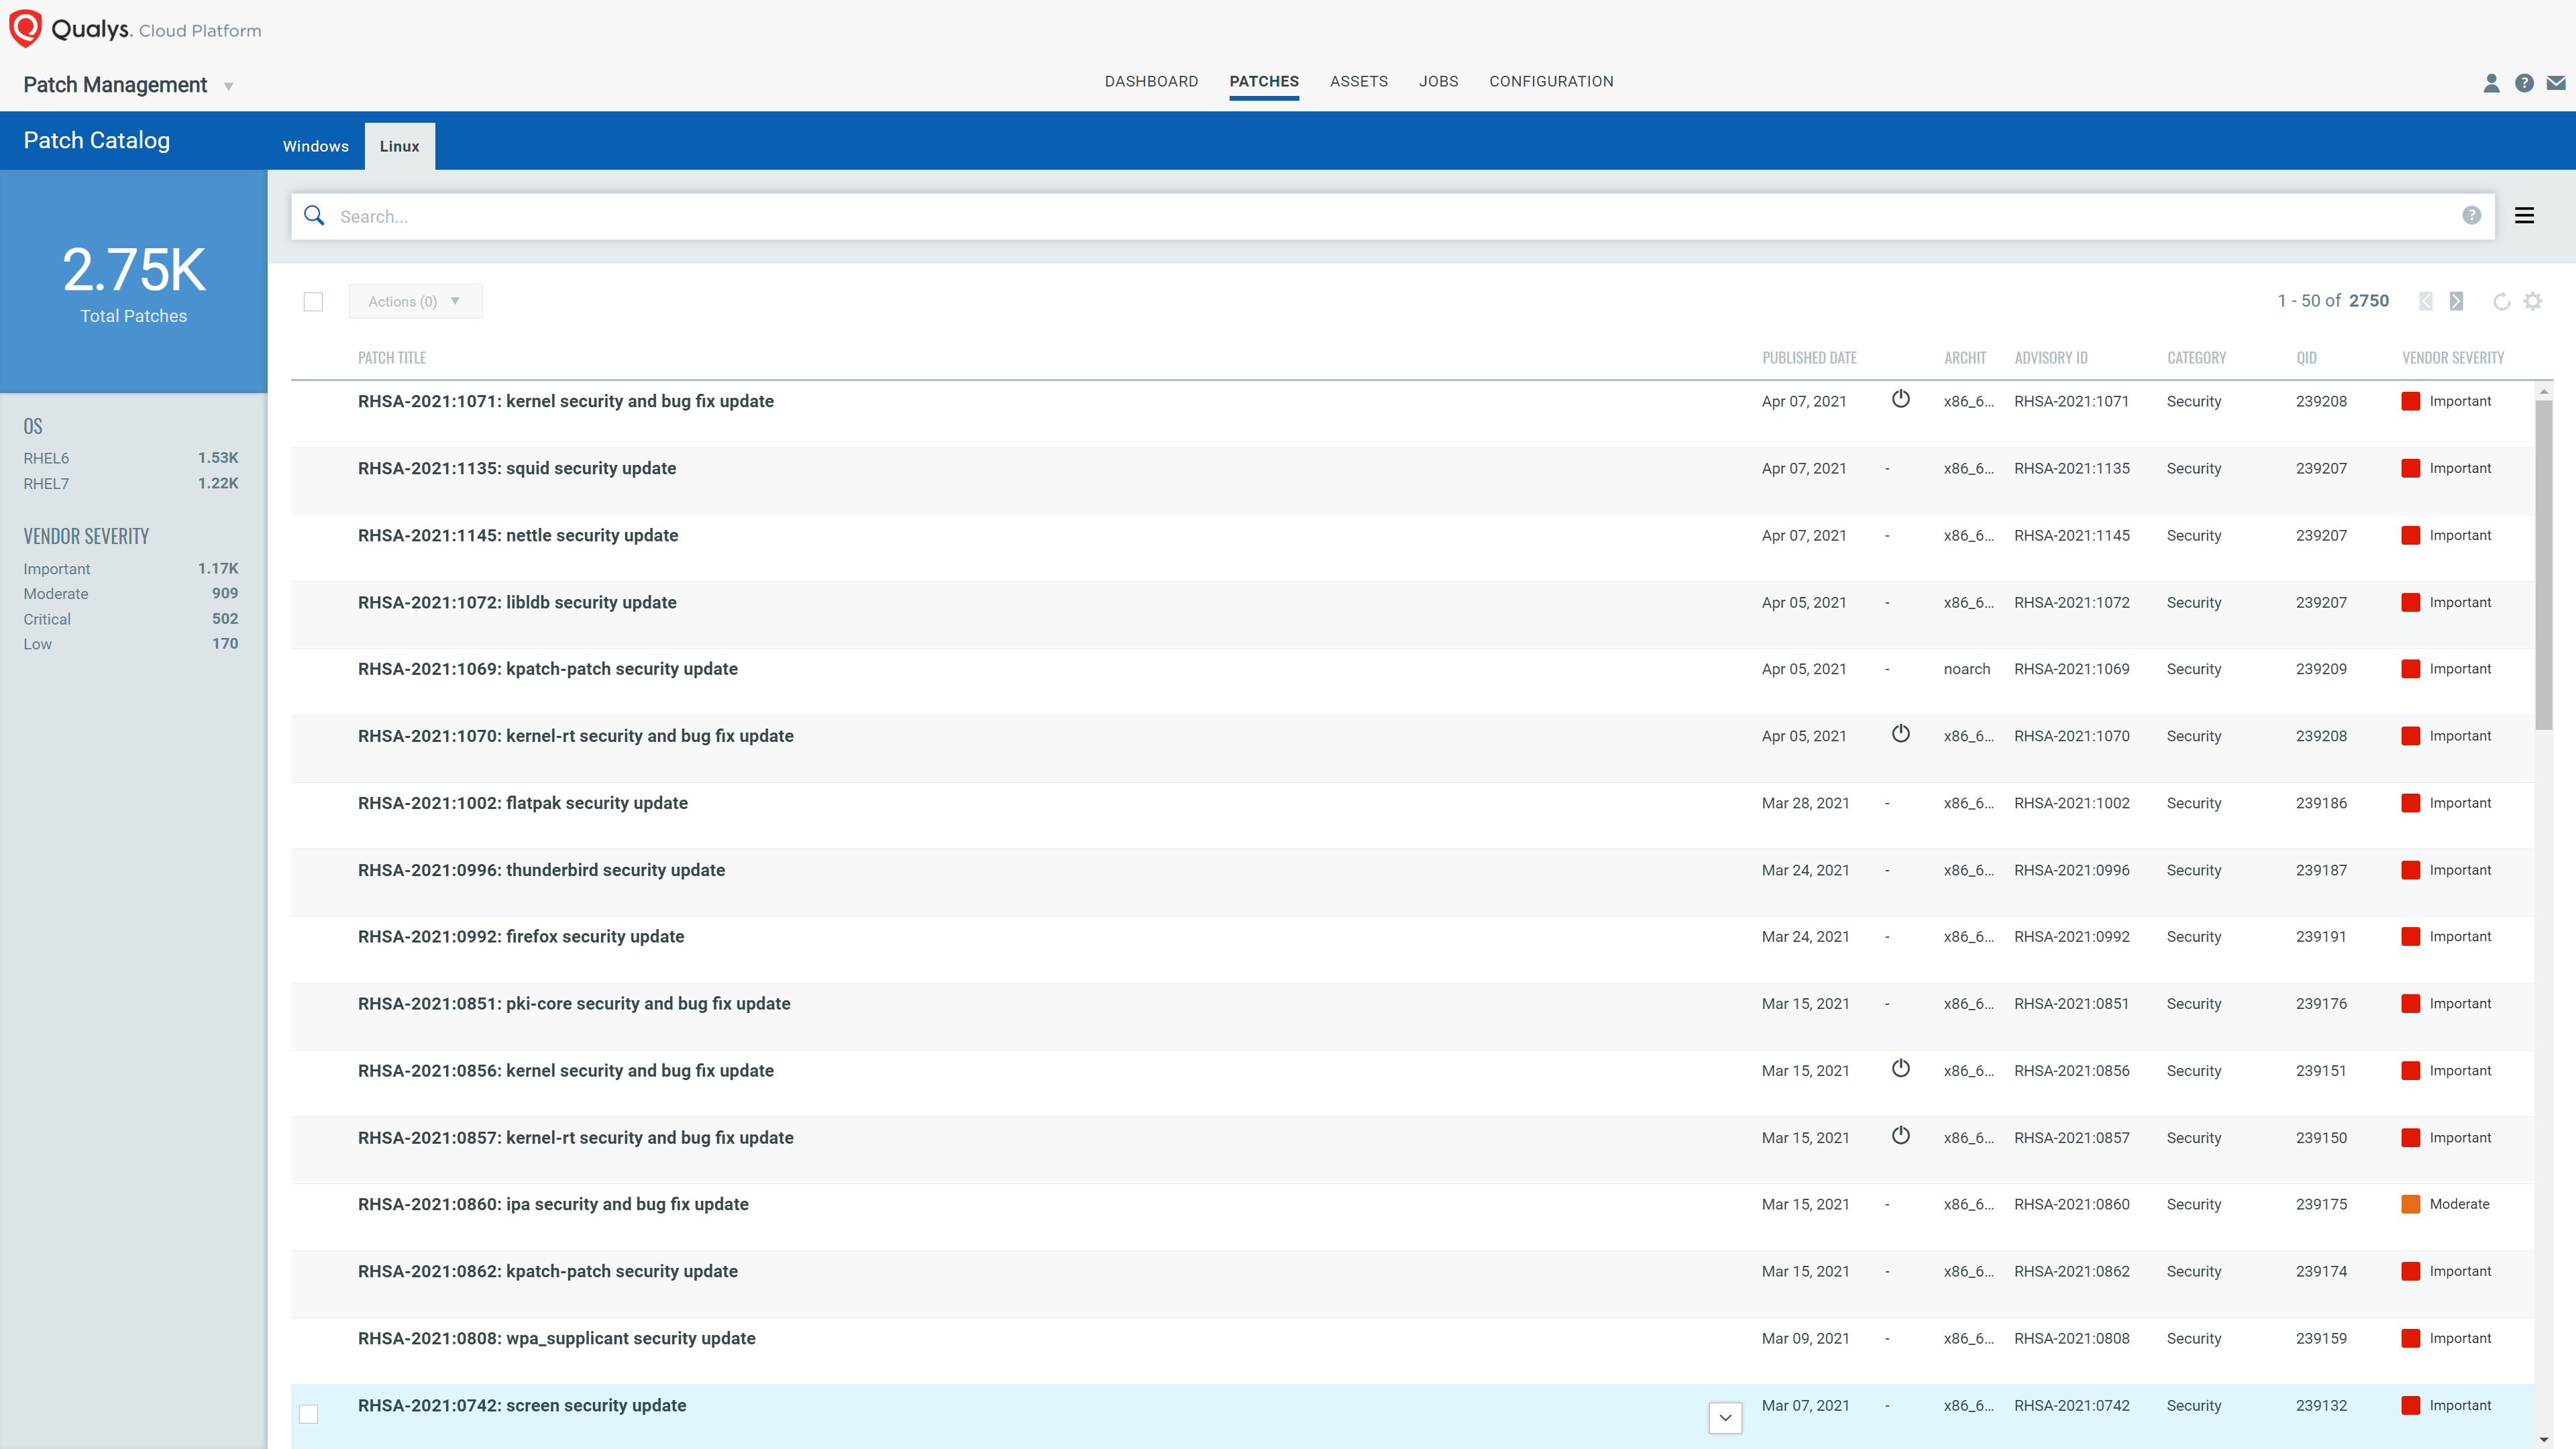Open table settings gear icon
The height and width of the screenshot is (1449, 2576).
coord(2532,301)
